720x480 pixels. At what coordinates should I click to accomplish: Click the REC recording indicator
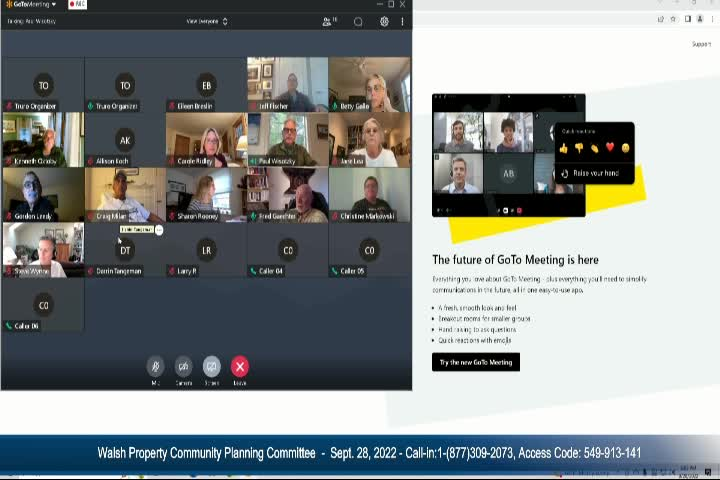click(x=76, y=4)
